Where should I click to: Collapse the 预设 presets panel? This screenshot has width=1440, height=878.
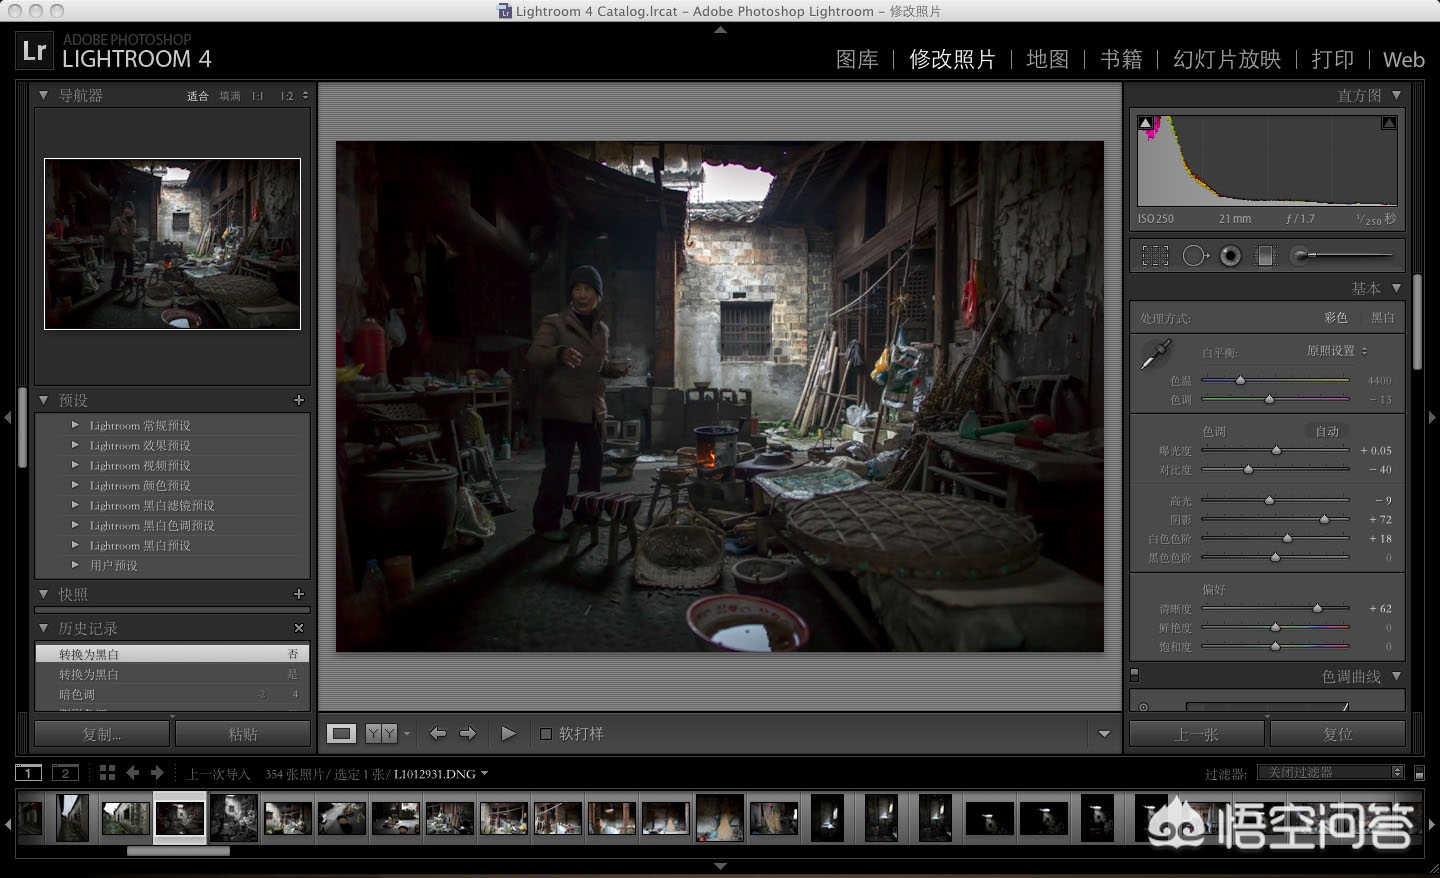(43, 400)
